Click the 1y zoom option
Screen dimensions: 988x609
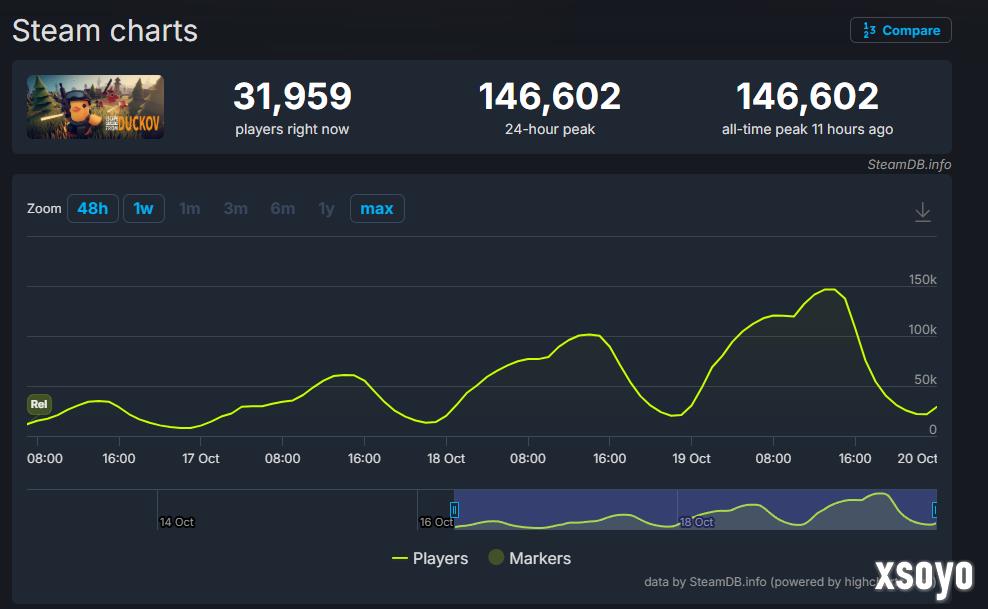coord(326,209)
